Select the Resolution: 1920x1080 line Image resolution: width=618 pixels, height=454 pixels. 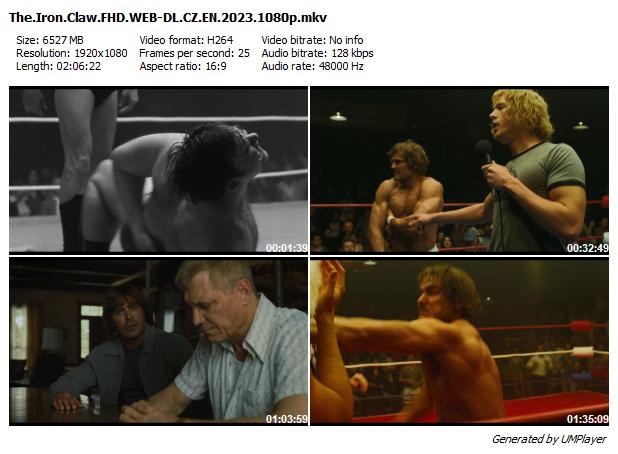[72, 53]
